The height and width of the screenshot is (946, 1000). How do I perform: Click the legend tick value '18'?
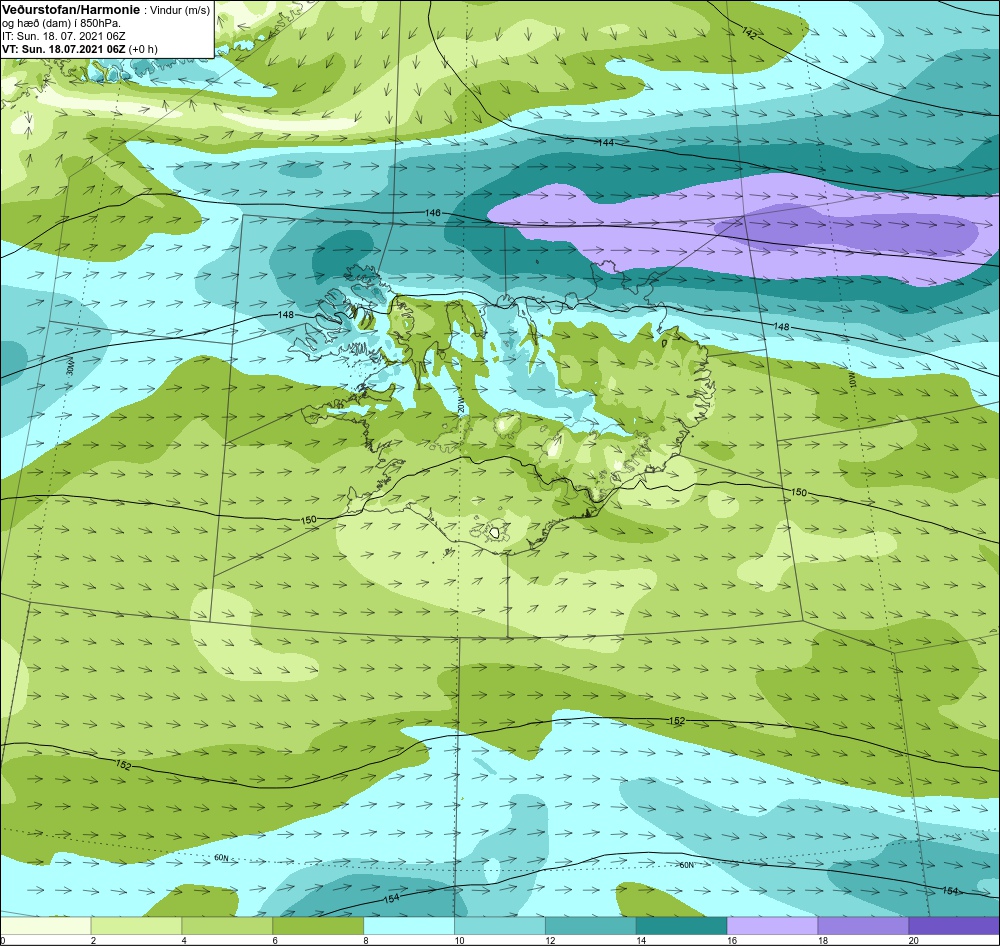tap(823, 940)
